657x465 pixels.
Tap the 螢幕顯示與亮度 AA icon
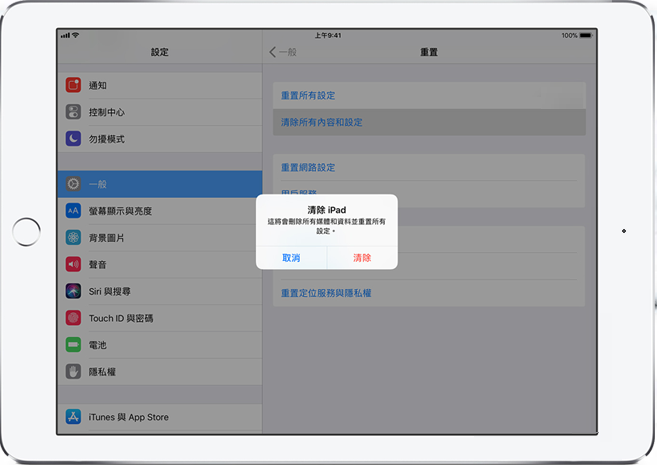(x=73, y=211)
